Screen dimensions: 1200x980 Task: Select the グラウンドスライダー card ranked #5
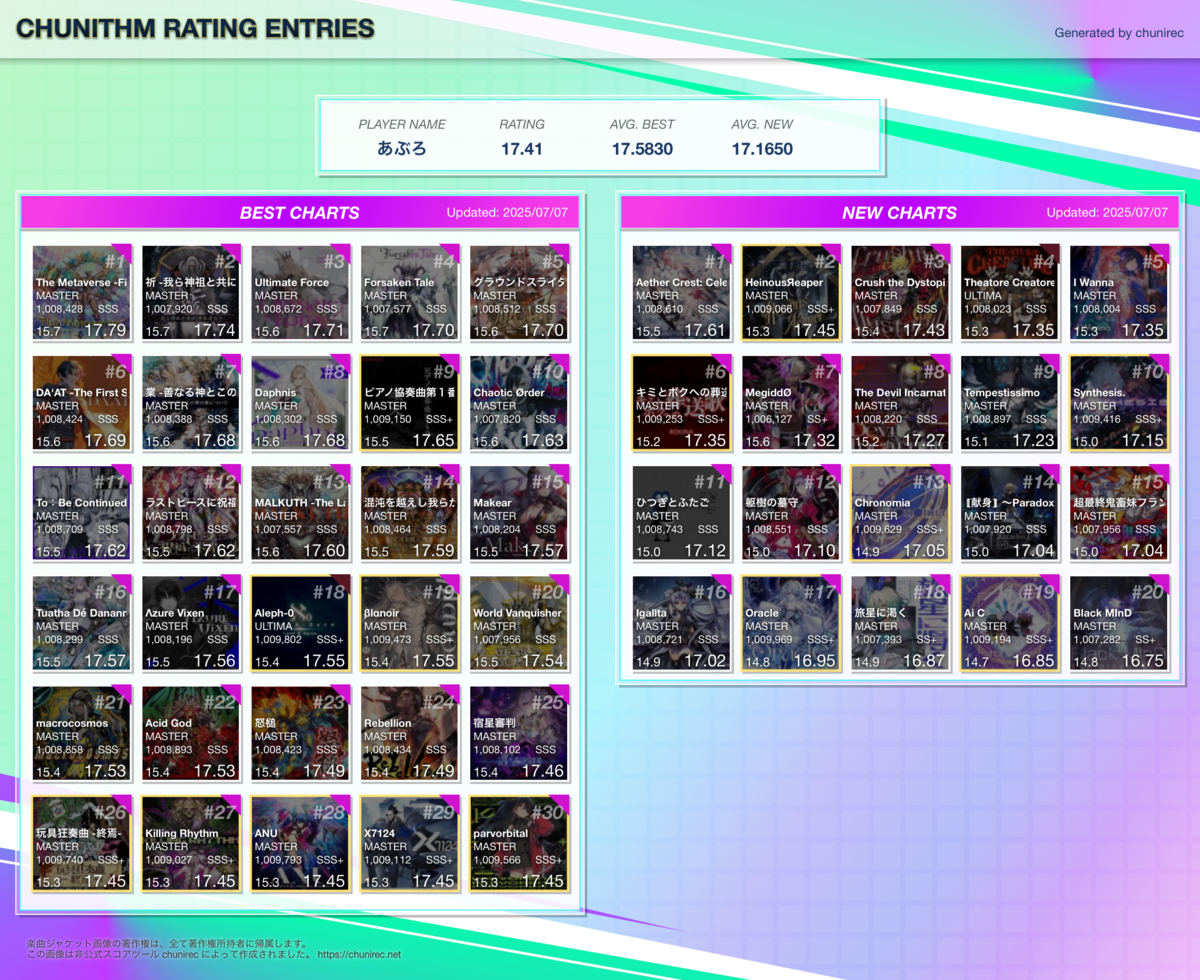[522, 293]
